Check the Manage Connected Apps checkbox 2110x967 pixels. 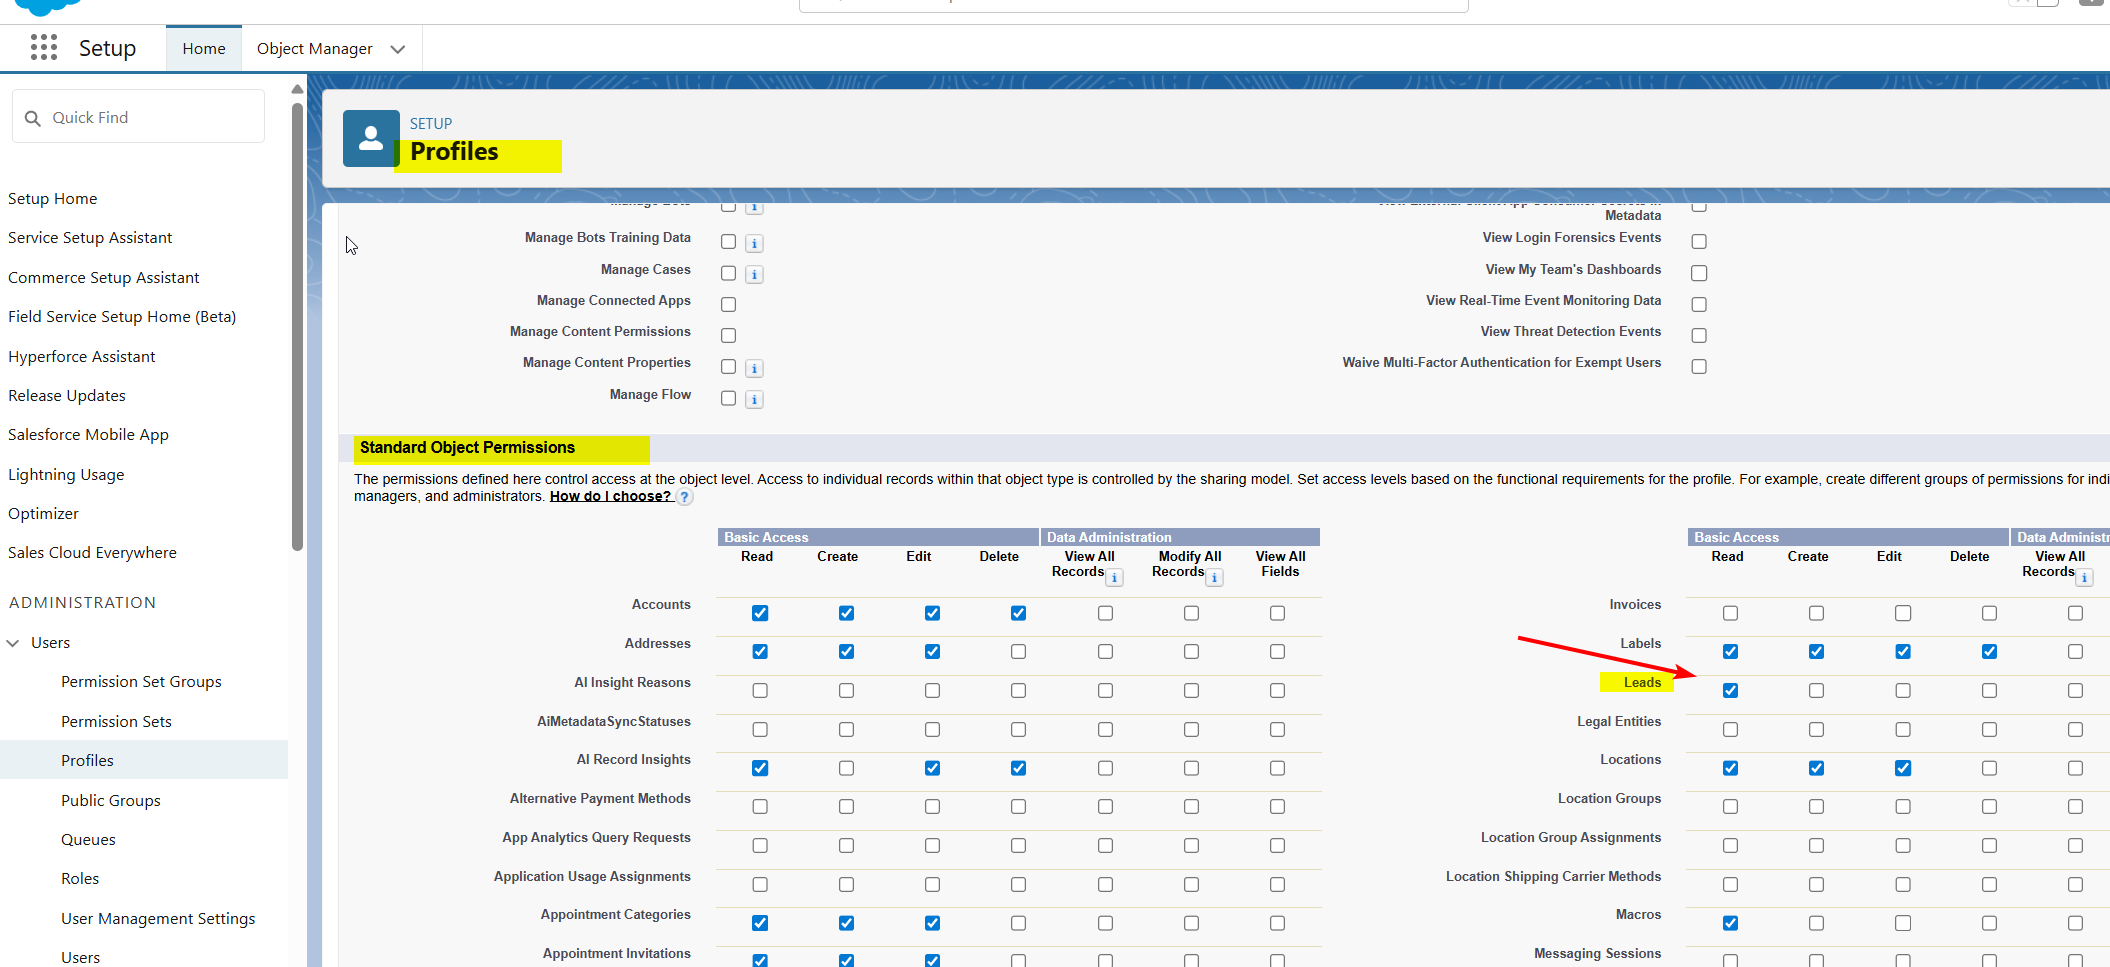pyautogui.click(x=728, y=305)
